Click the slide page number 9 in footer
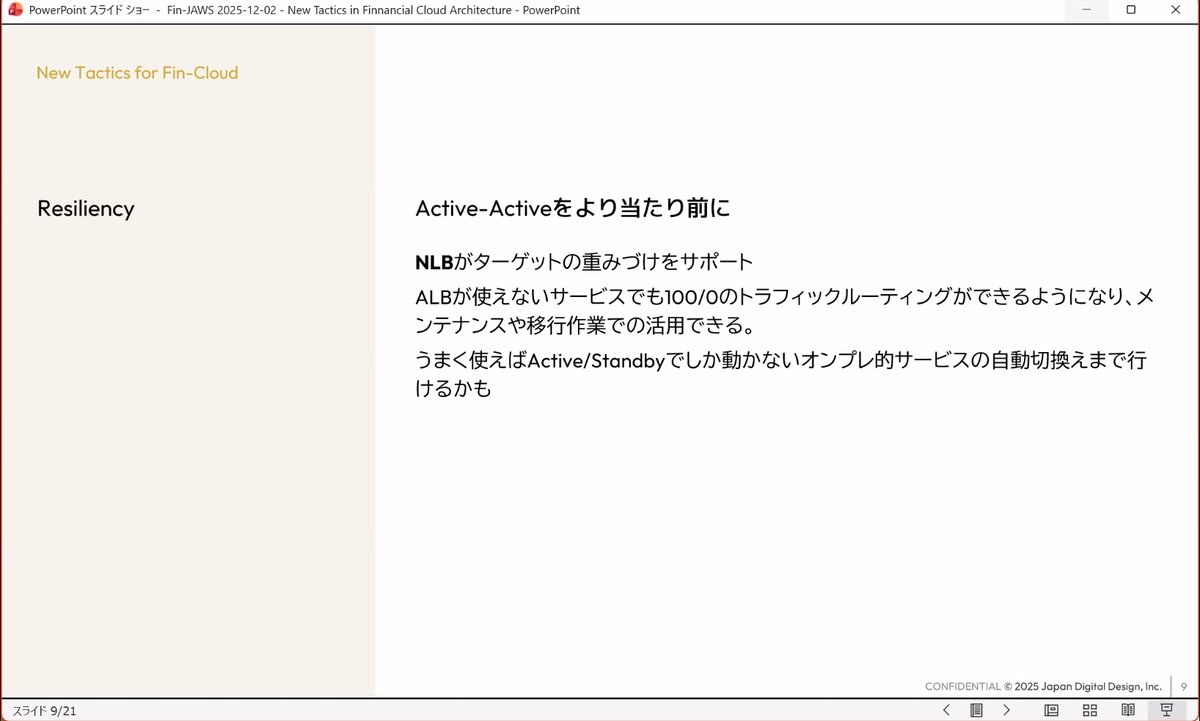The image size is (1200, 721). [x=1183, y=687]
